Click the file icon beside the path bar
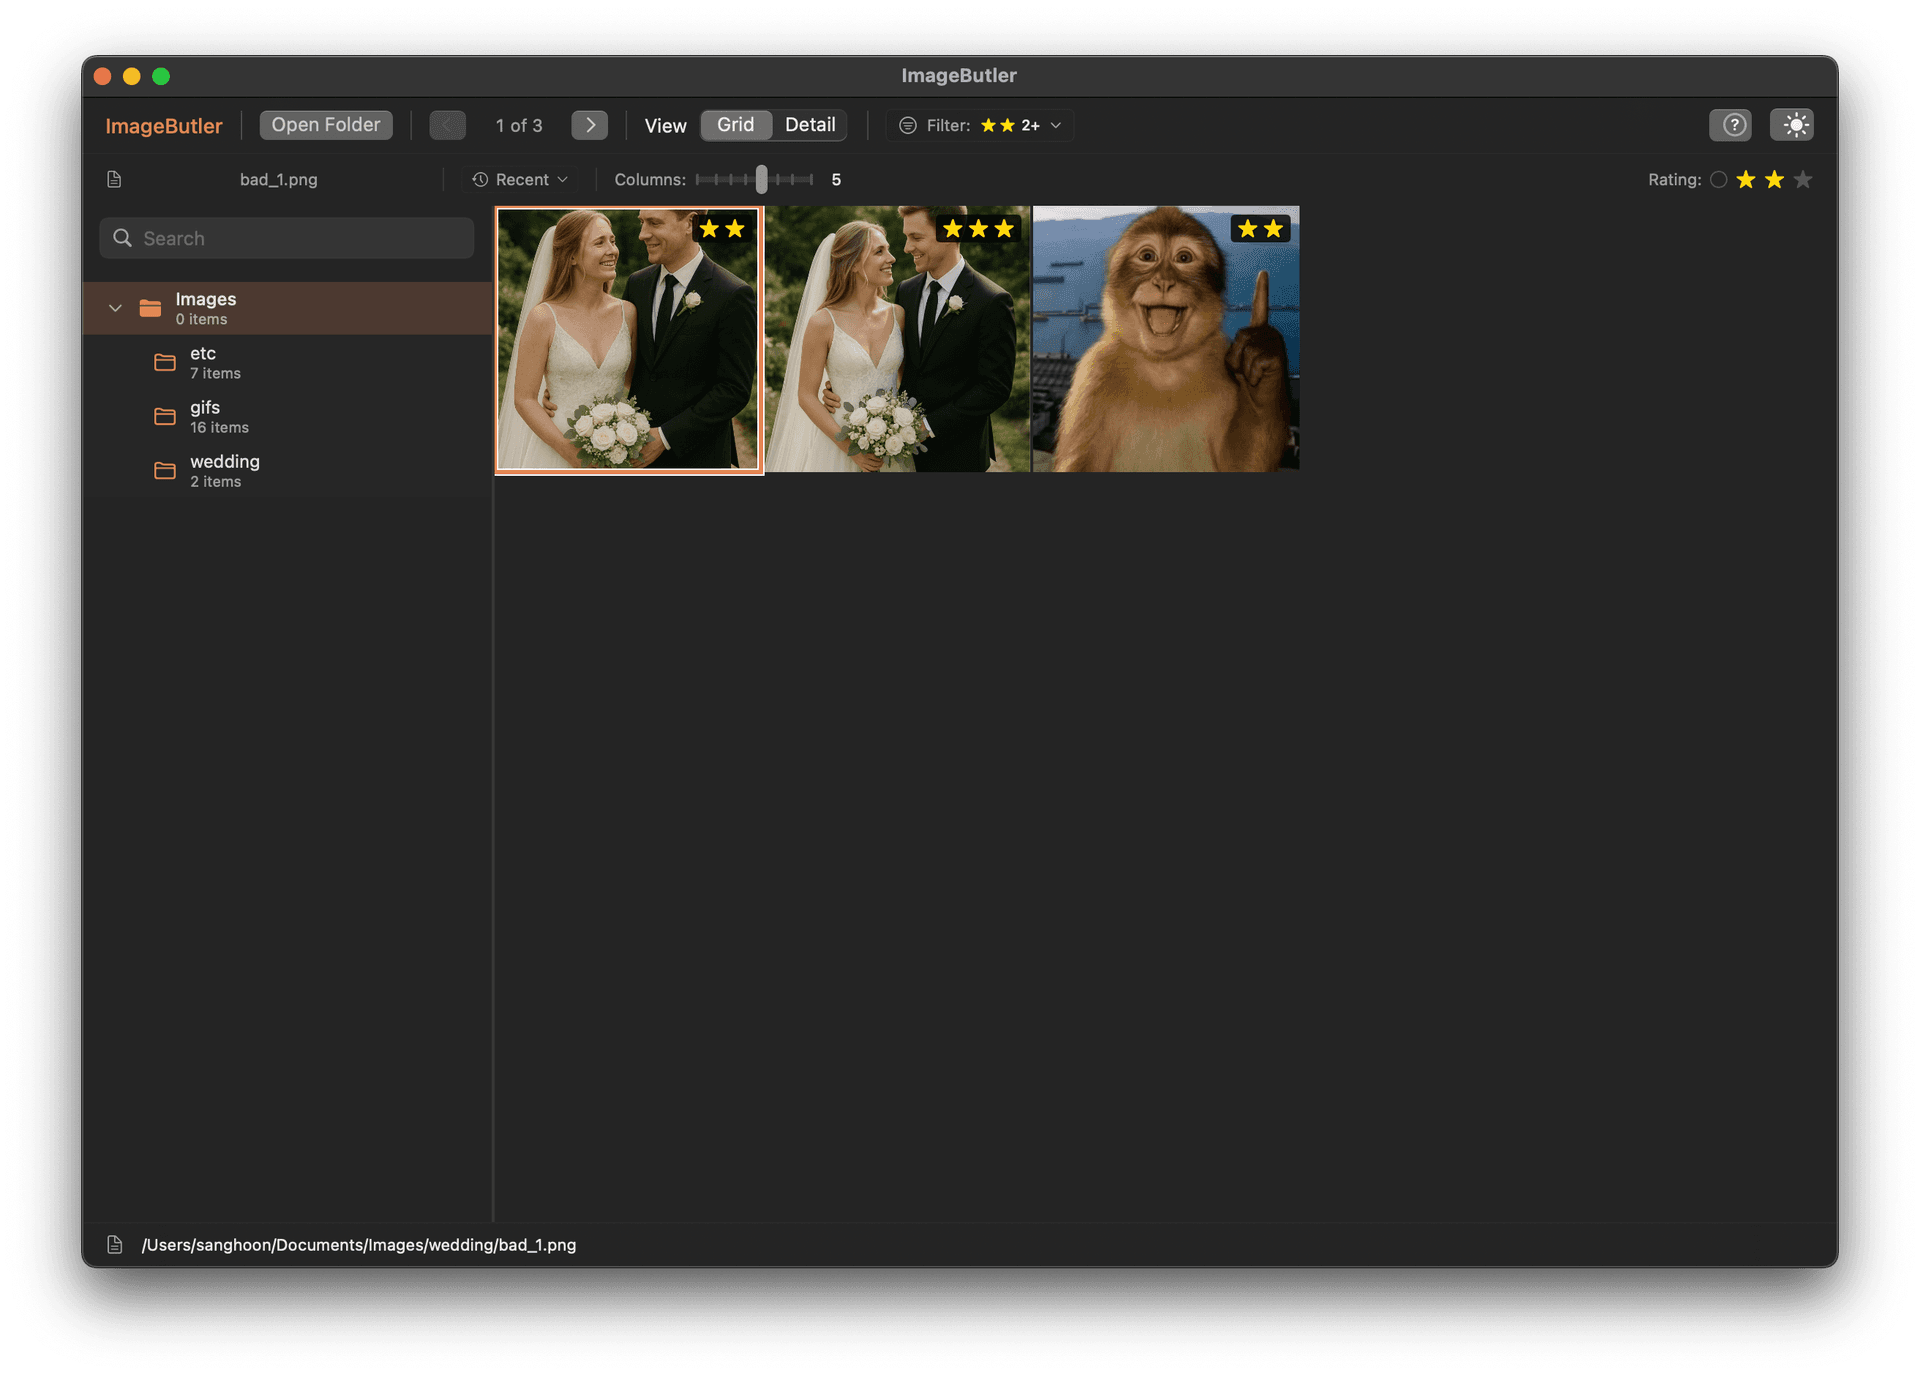This screenshot has height=1376, width=1920. click(117, 1244)
